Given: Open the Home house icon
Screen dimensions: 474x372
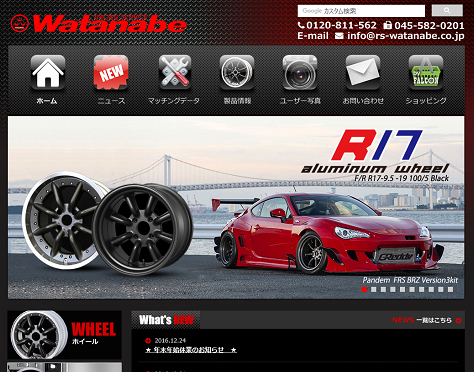Looking at the screenshot, I should tap(48, 72).
